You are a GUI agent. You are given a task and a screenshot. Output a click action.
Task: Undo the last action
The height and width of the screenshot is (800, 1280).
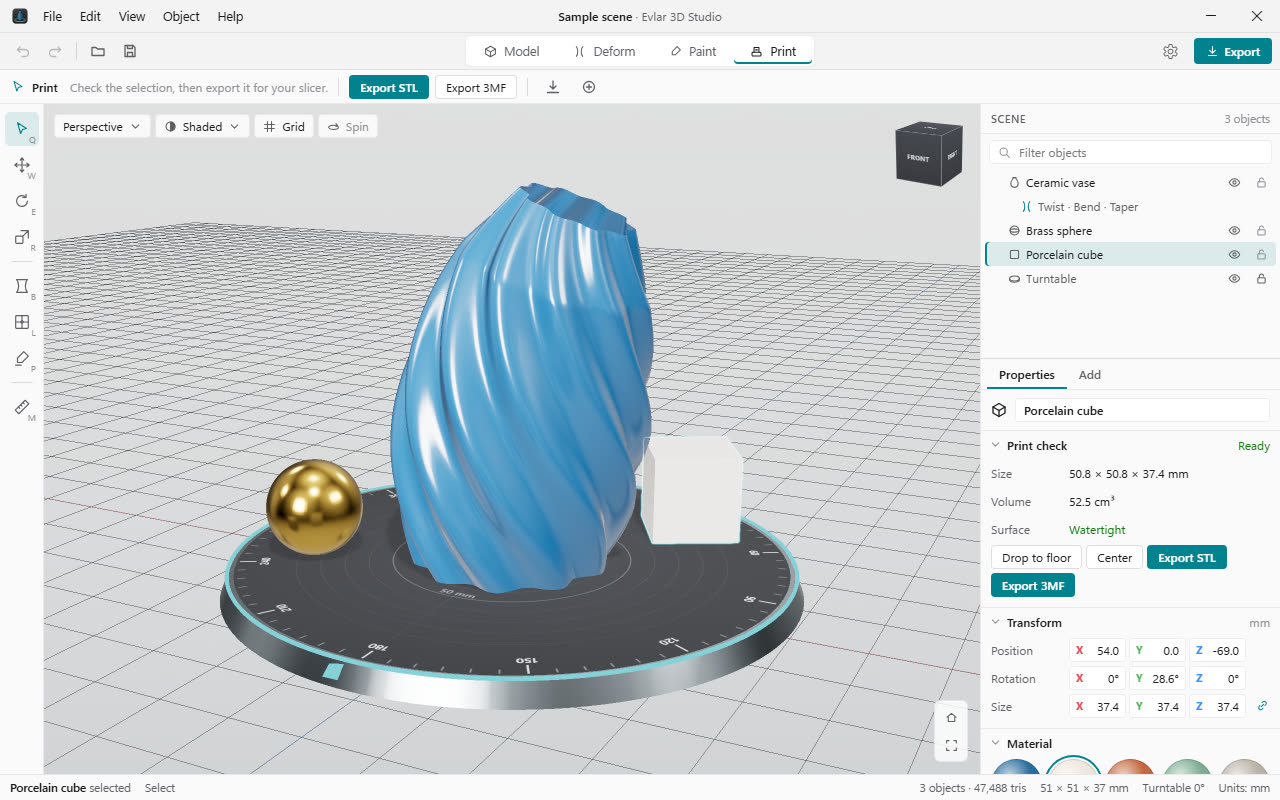23,51
